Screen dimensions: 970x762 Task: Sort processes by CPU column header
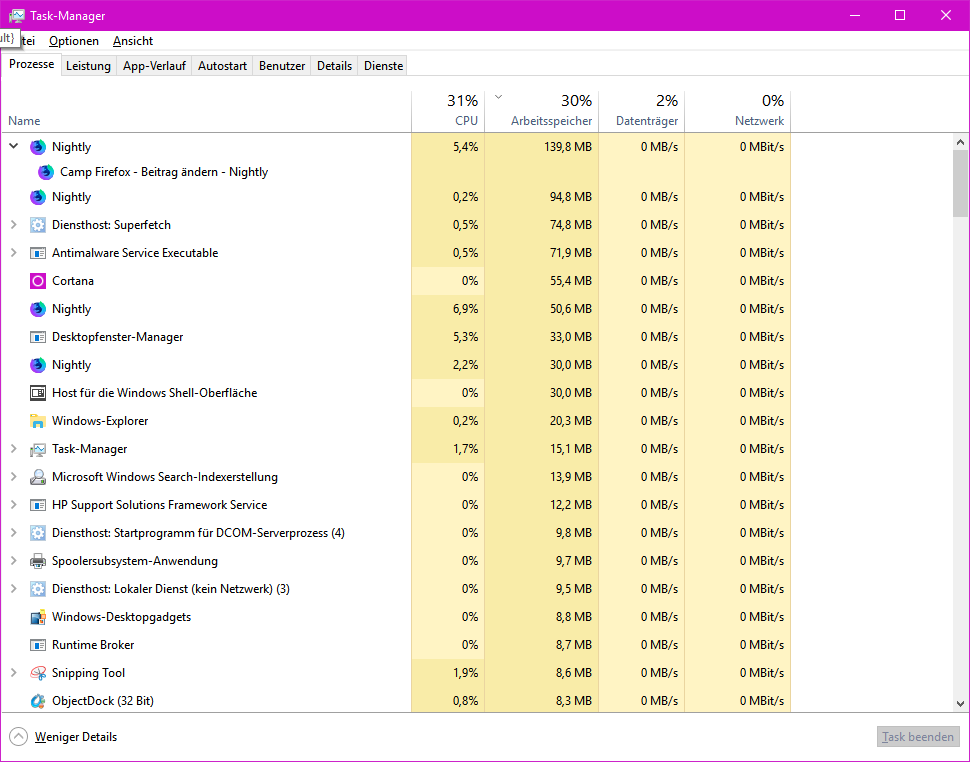click(x=448, y=110)
